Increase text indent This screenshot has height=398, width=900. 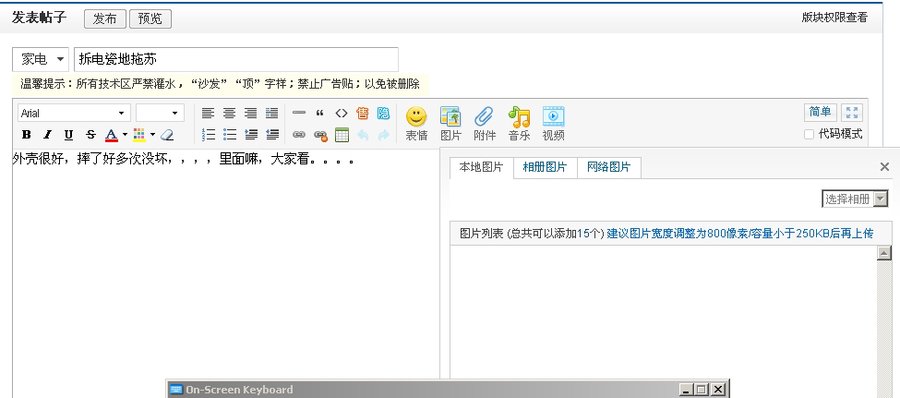click(251, 135)
